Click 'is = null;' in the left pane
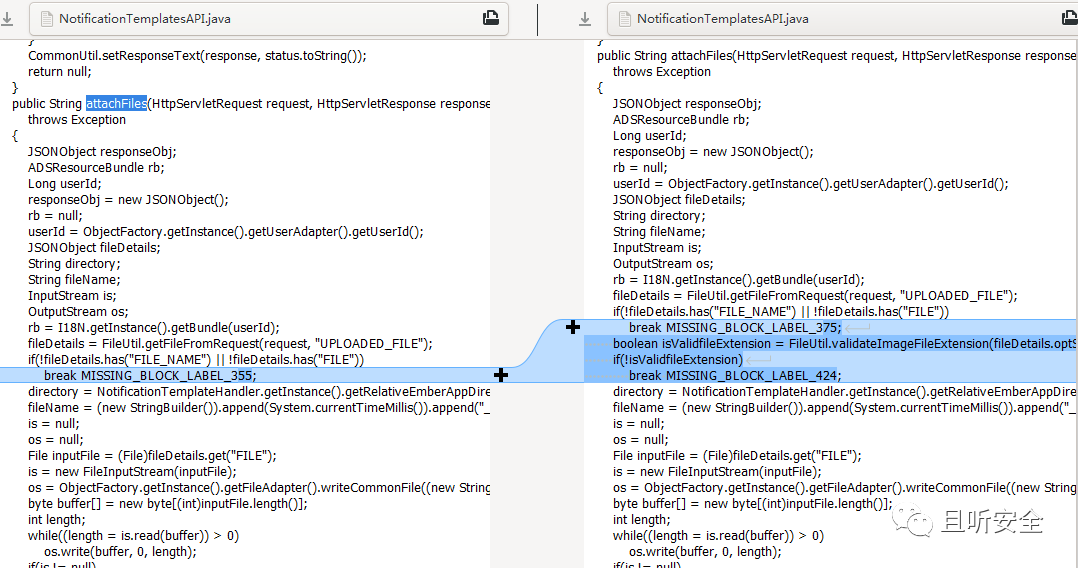 54,424
